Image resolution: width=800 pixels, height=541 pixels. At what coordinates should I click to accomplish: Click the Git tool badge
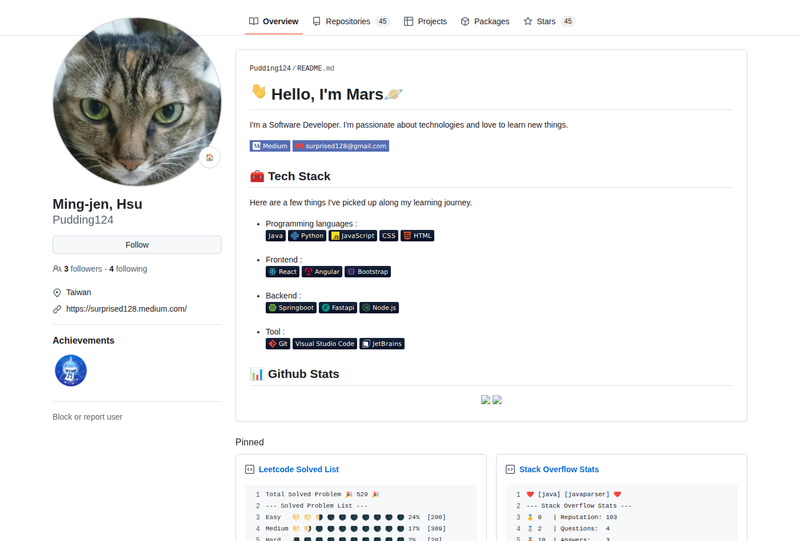coord(278,343)
